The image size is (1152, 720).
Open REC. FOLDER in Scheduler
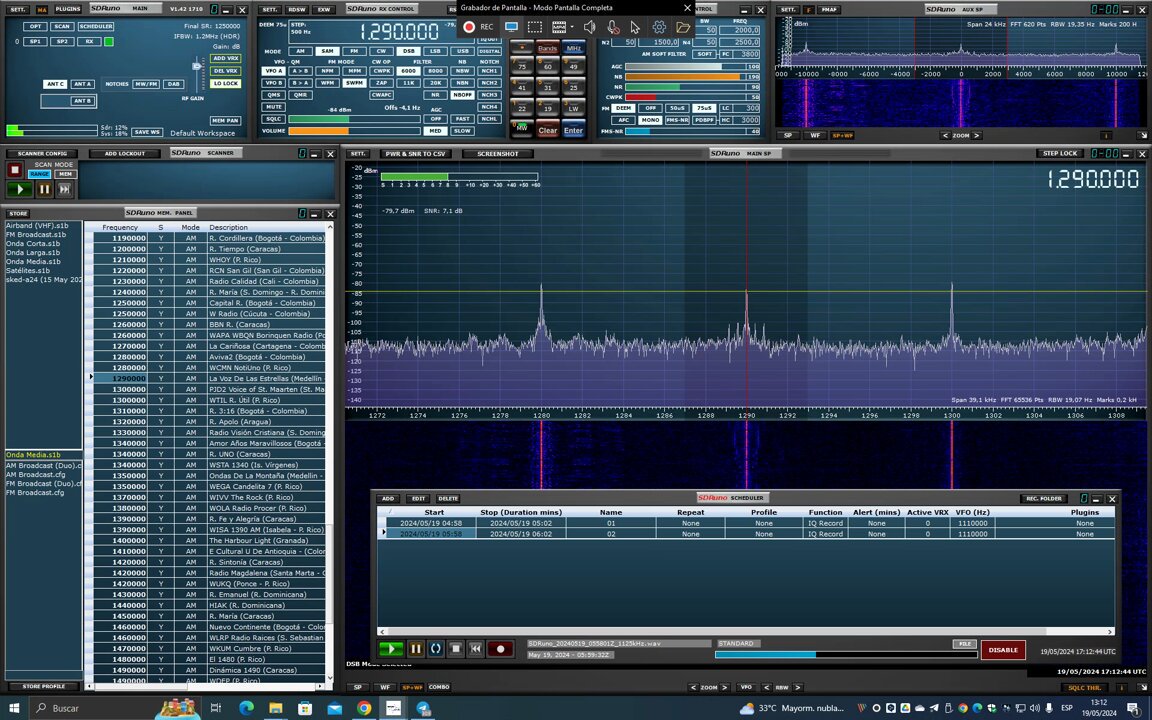pos(1043,498)
